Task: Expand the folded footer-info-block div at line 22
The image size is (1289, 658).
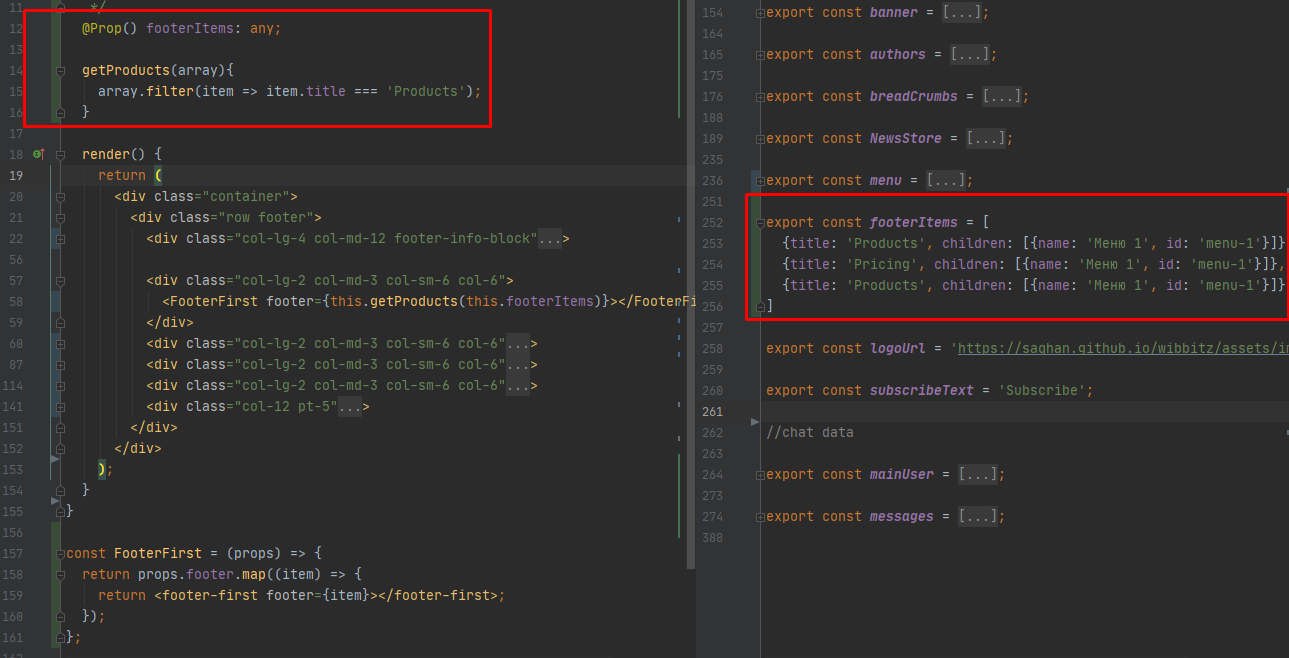Action: pos(60,238)
